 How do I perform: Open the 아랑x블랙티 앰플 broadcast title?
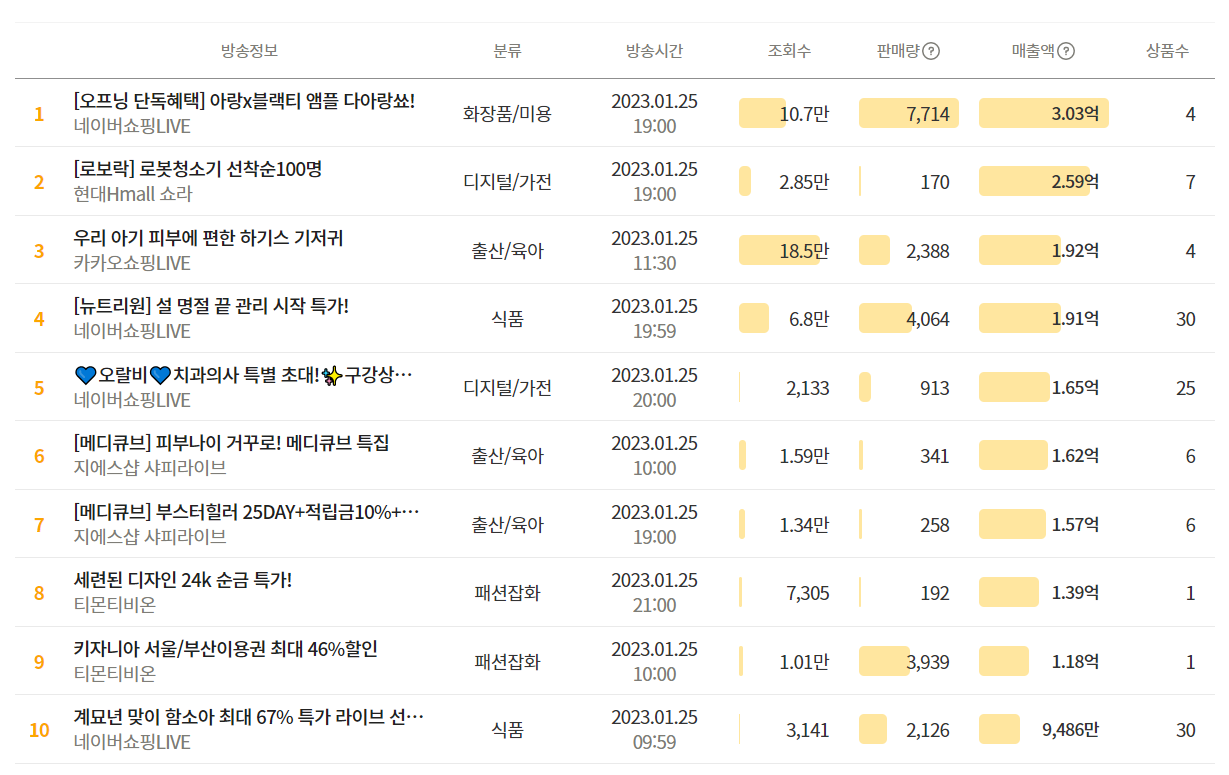coord(244,101)
